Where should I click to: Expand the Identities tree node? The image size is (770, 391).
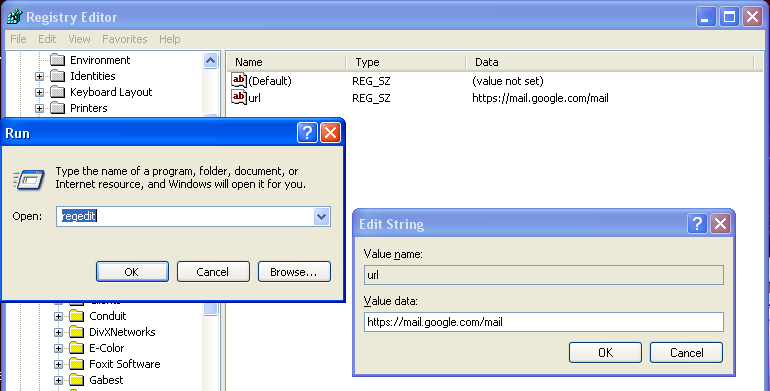pyautogui.click(x=39, y=77)
